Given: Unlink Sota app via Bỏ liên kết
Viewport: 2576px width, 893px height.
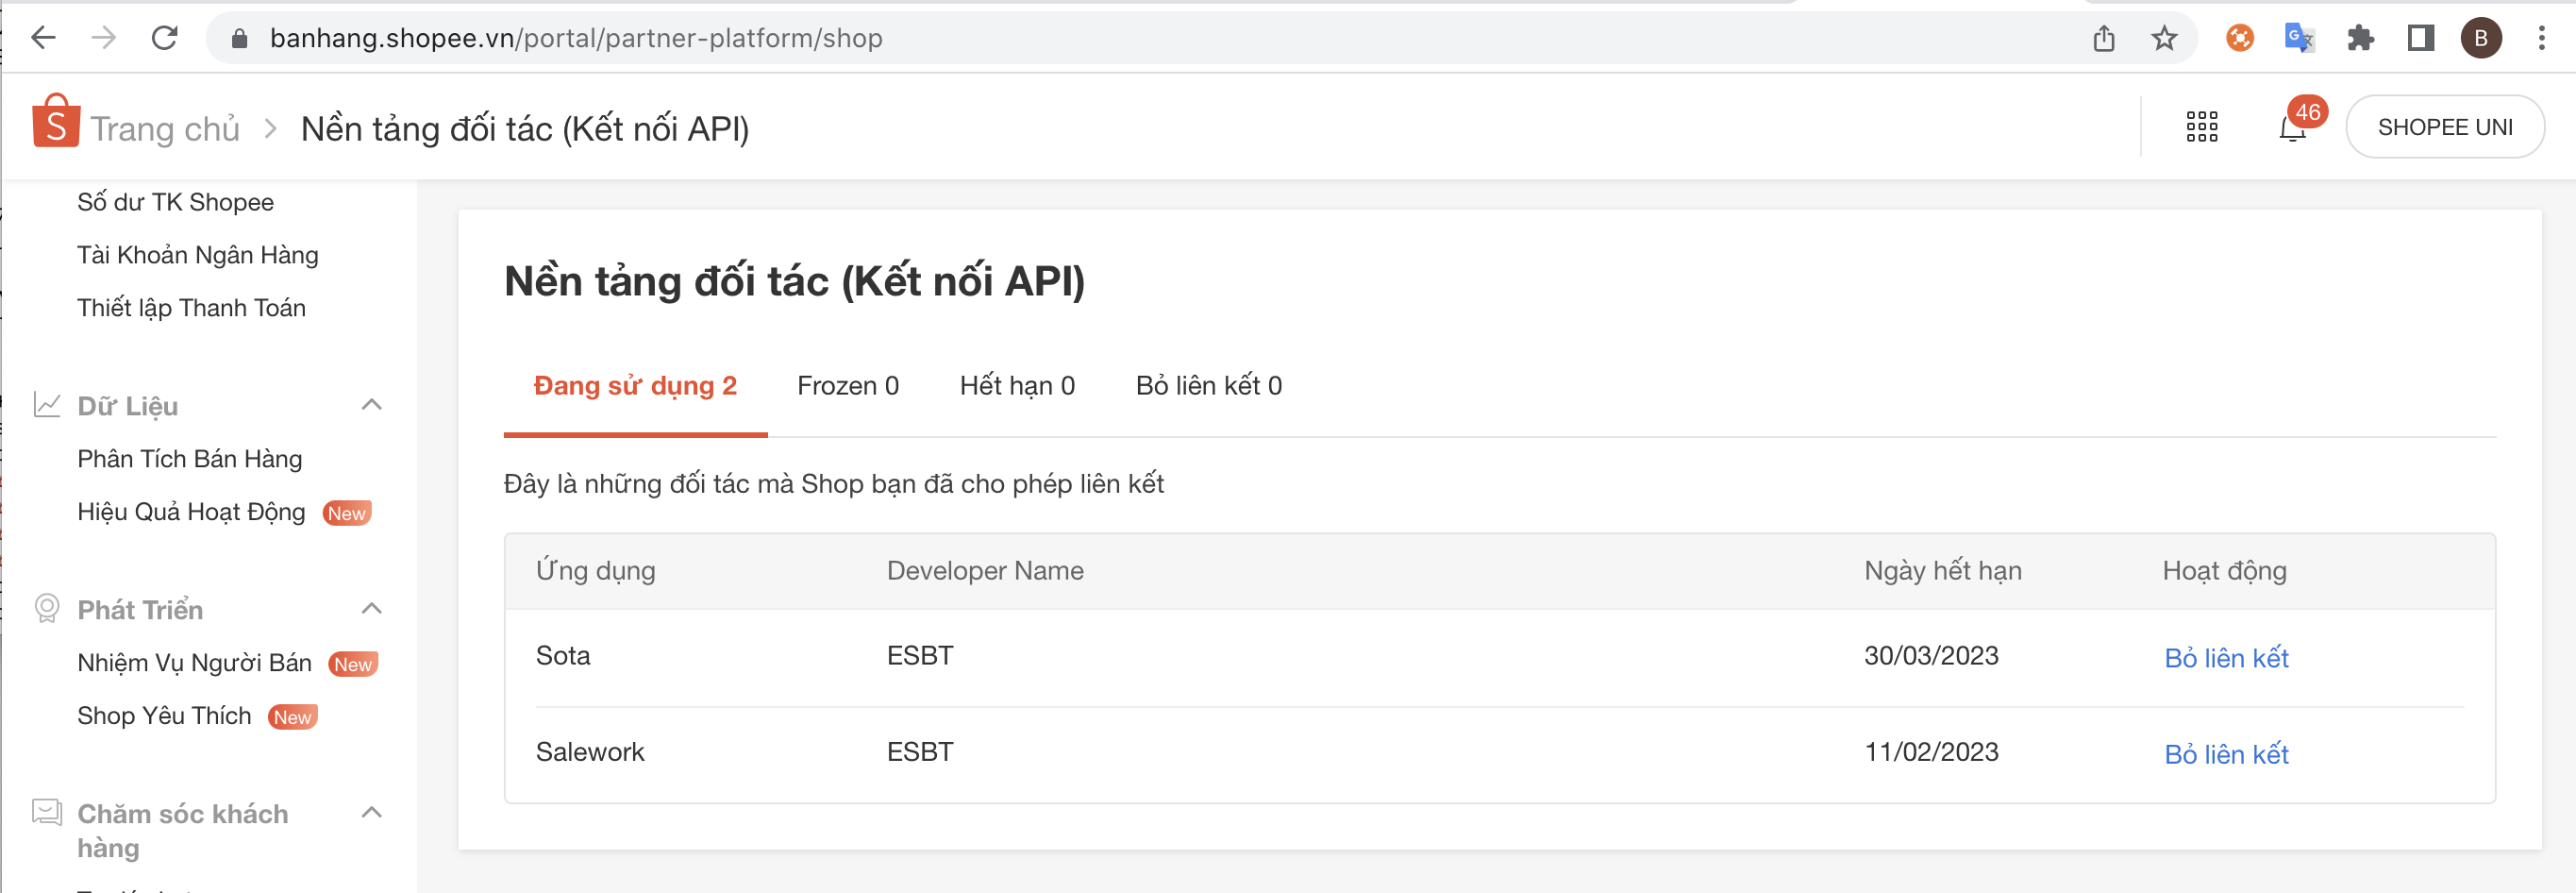Looking at the screenshot, I should click(2225, 658).
